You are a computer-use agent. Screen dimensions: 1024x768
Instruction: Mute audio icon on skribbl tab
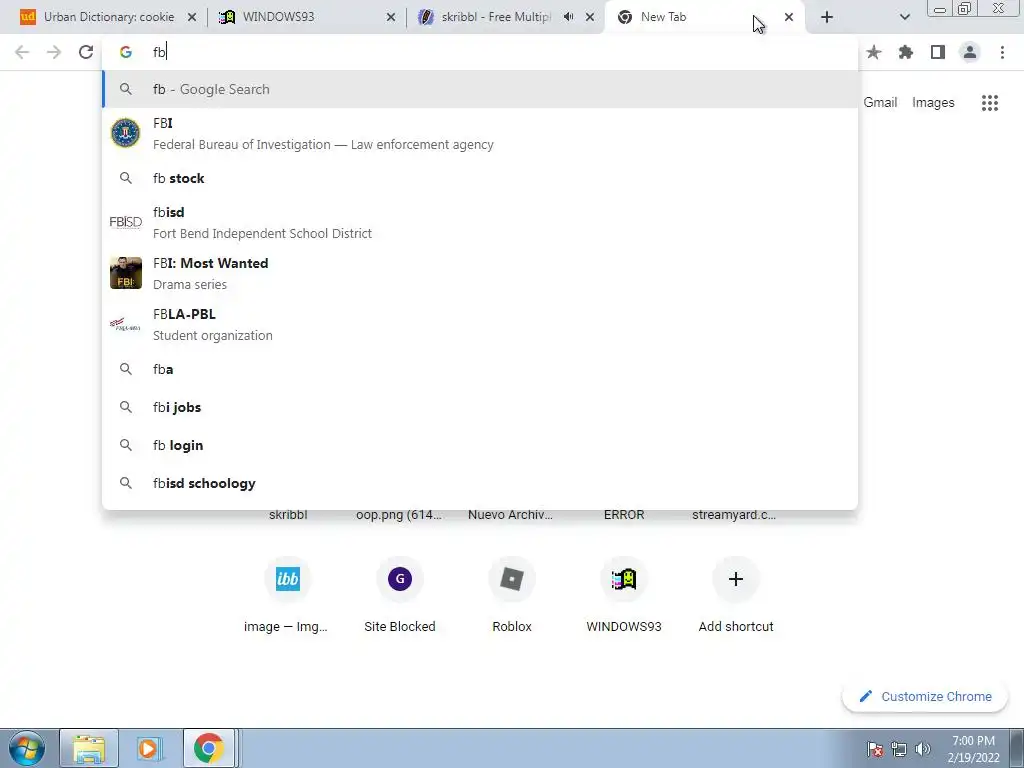click(568, 17)
